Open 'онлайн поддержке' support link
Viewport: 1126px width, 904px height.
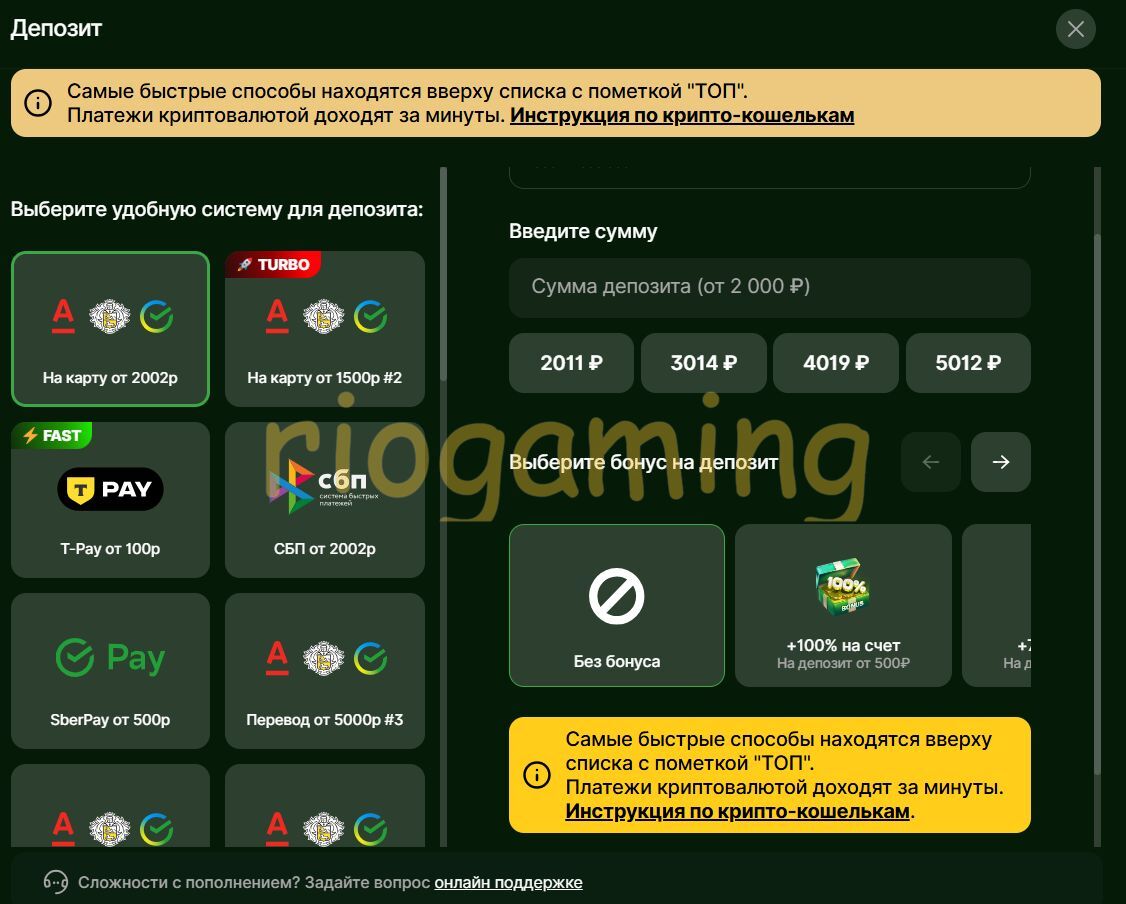pos(508,882)
